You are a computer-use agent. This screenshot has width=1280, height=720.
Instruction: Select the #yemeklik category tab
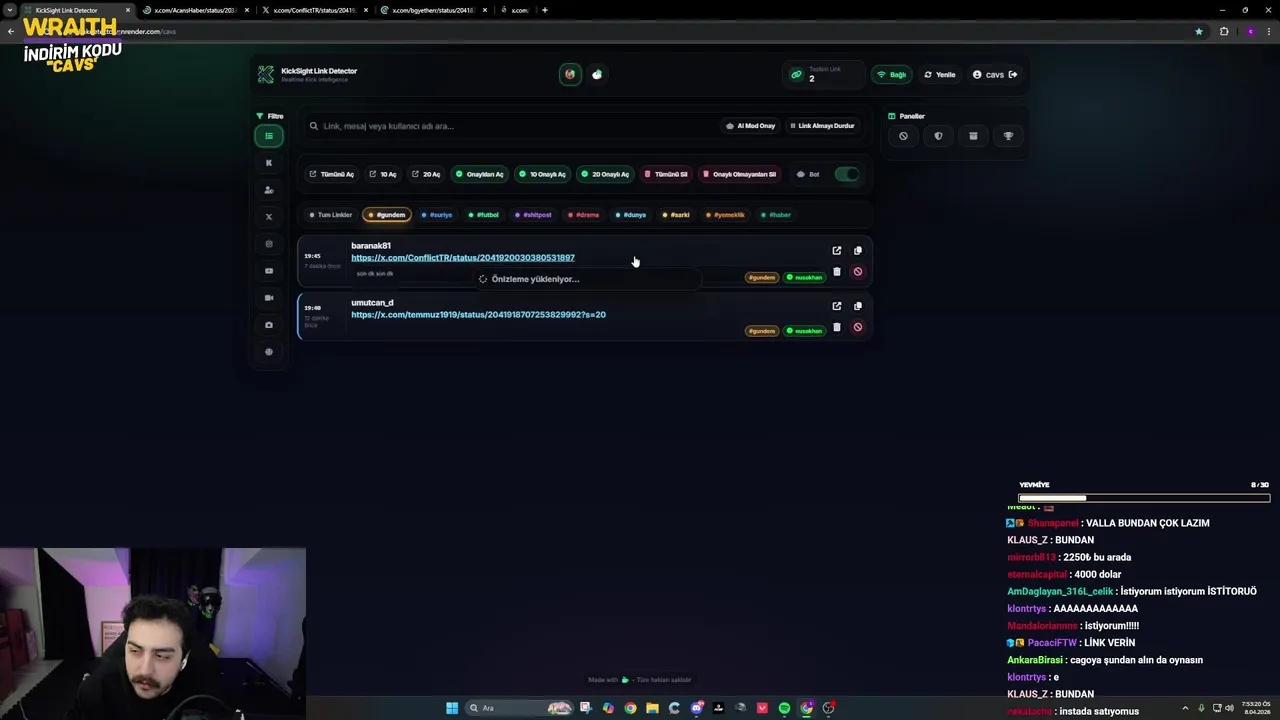pos(725,215)
